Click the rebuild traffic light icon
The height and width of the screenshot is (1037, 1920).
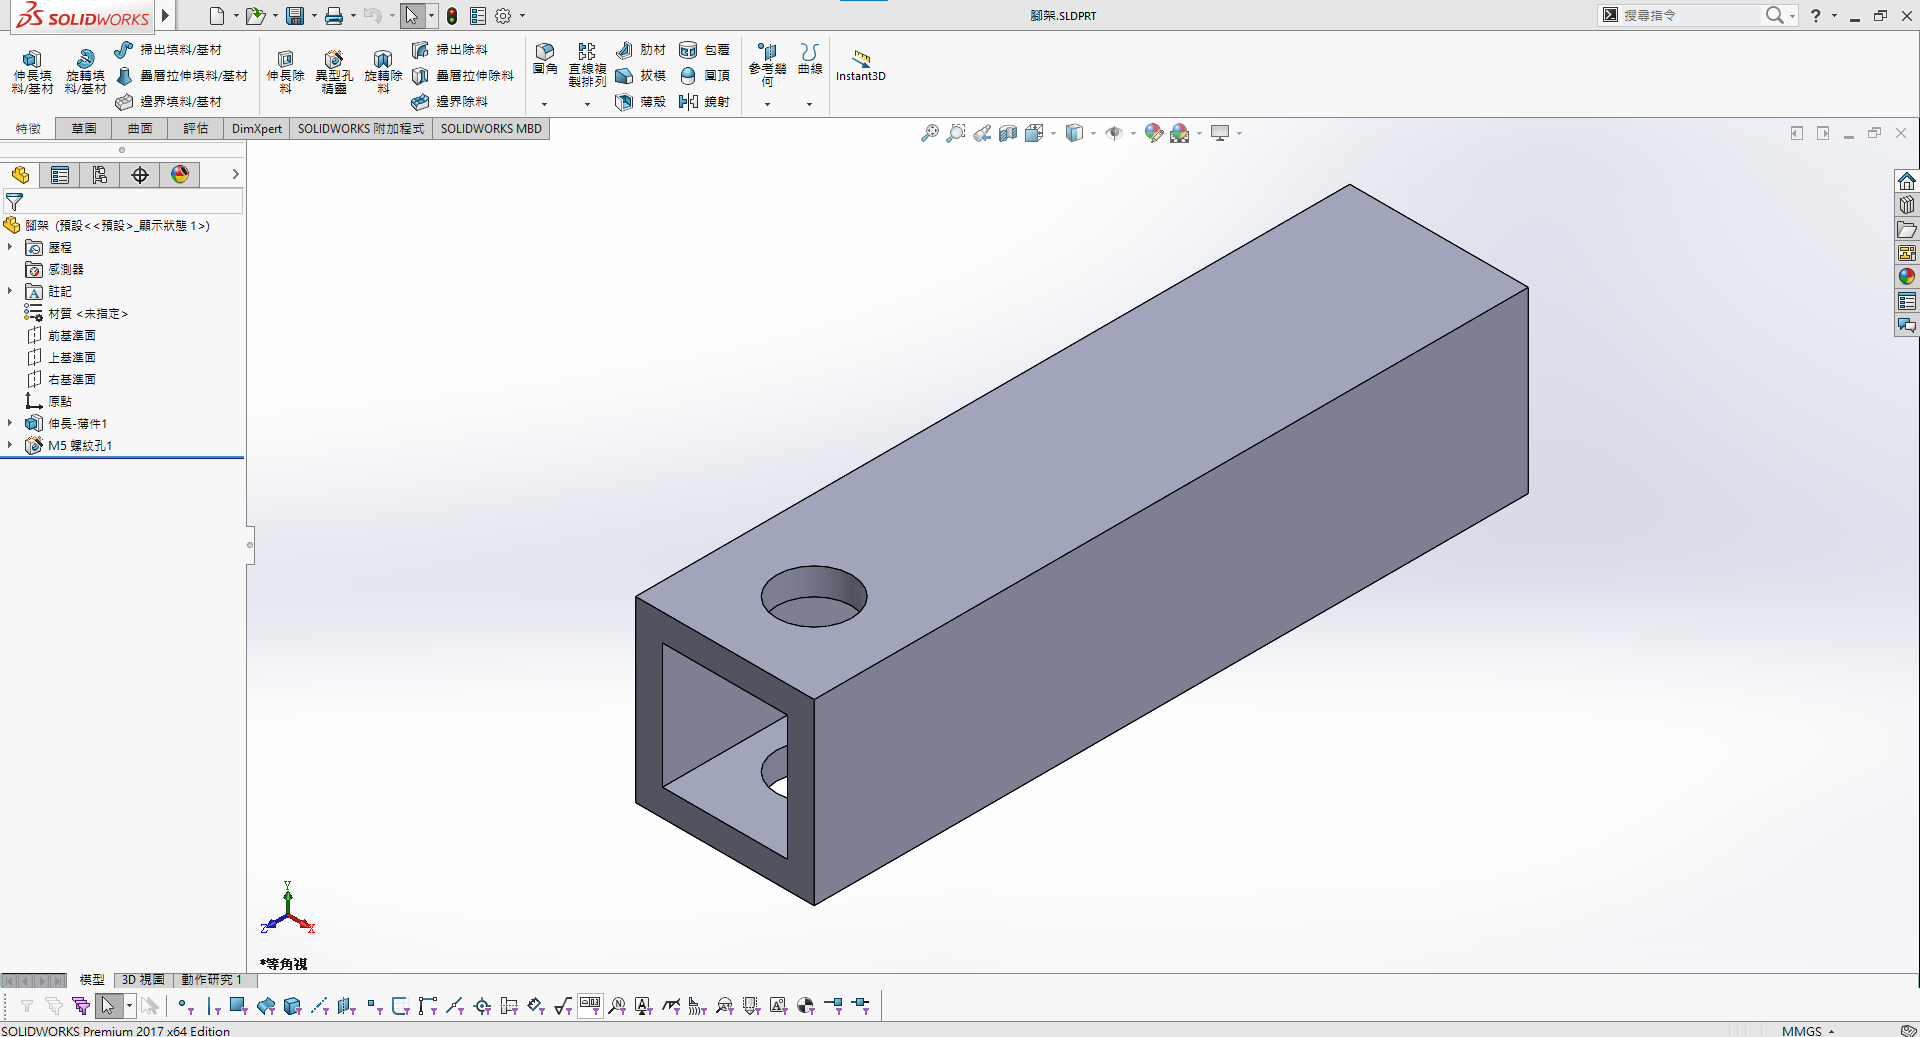[x=452, y=16]
